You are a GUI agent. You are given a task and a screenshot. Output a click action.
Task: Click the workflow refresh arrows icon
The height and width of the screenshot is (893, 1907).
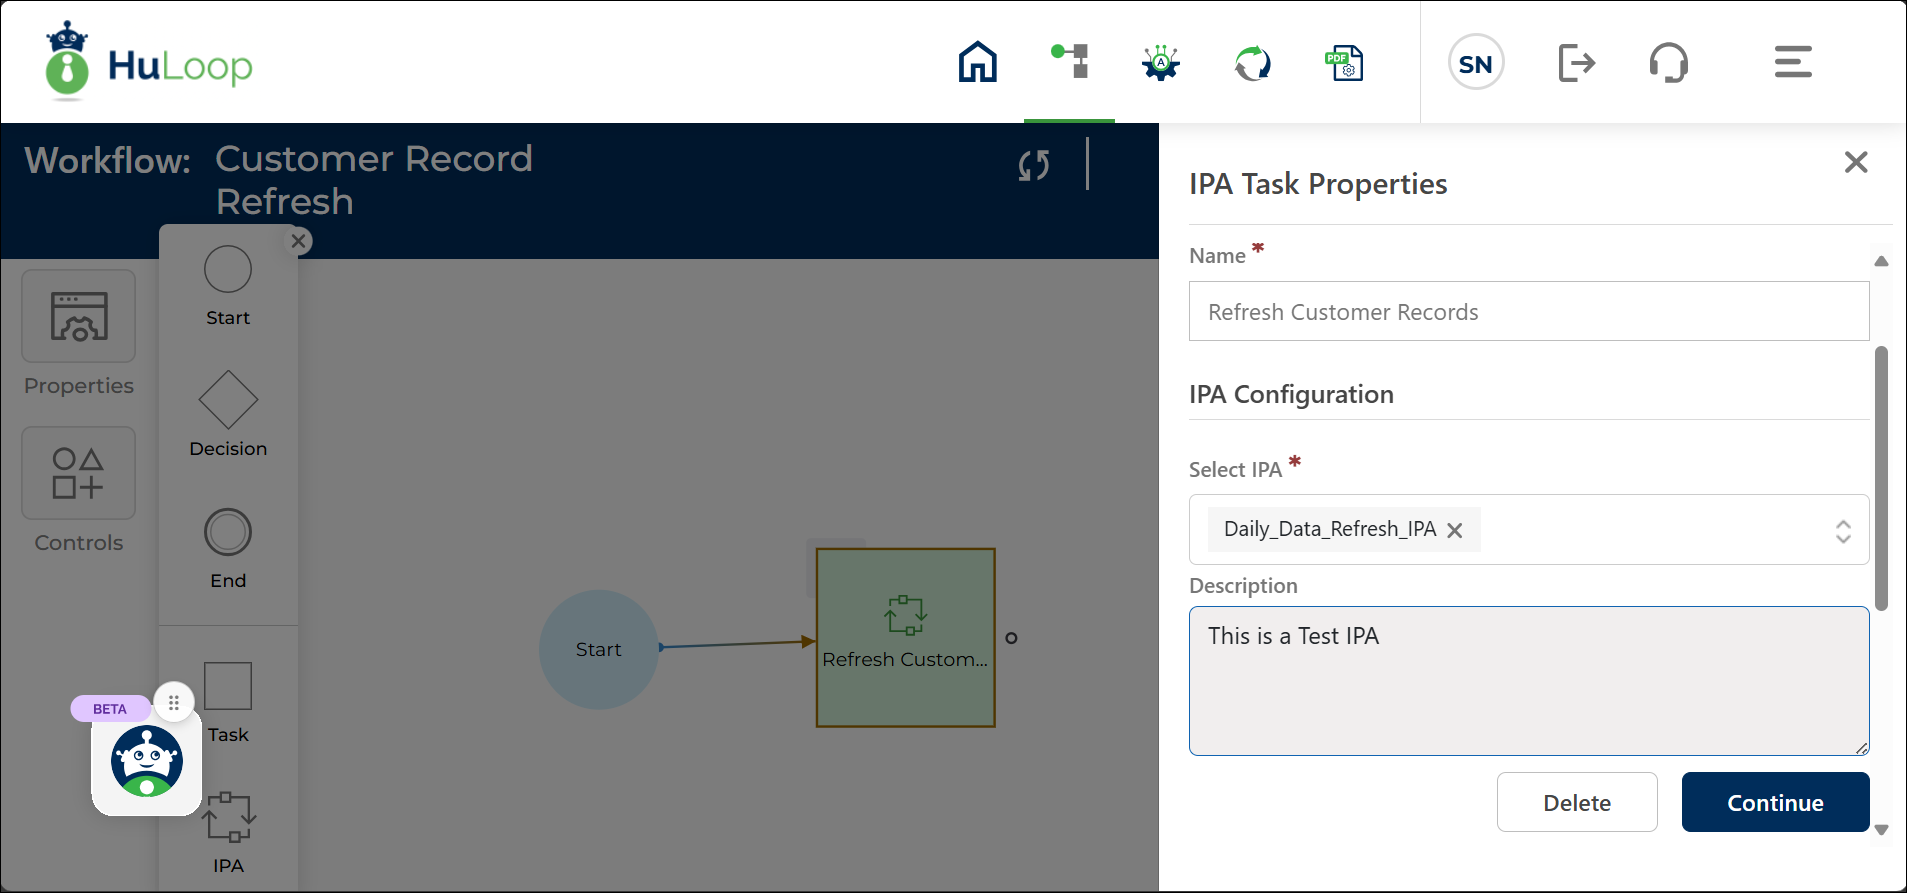pyautogui.click(x=1034, y=165)
